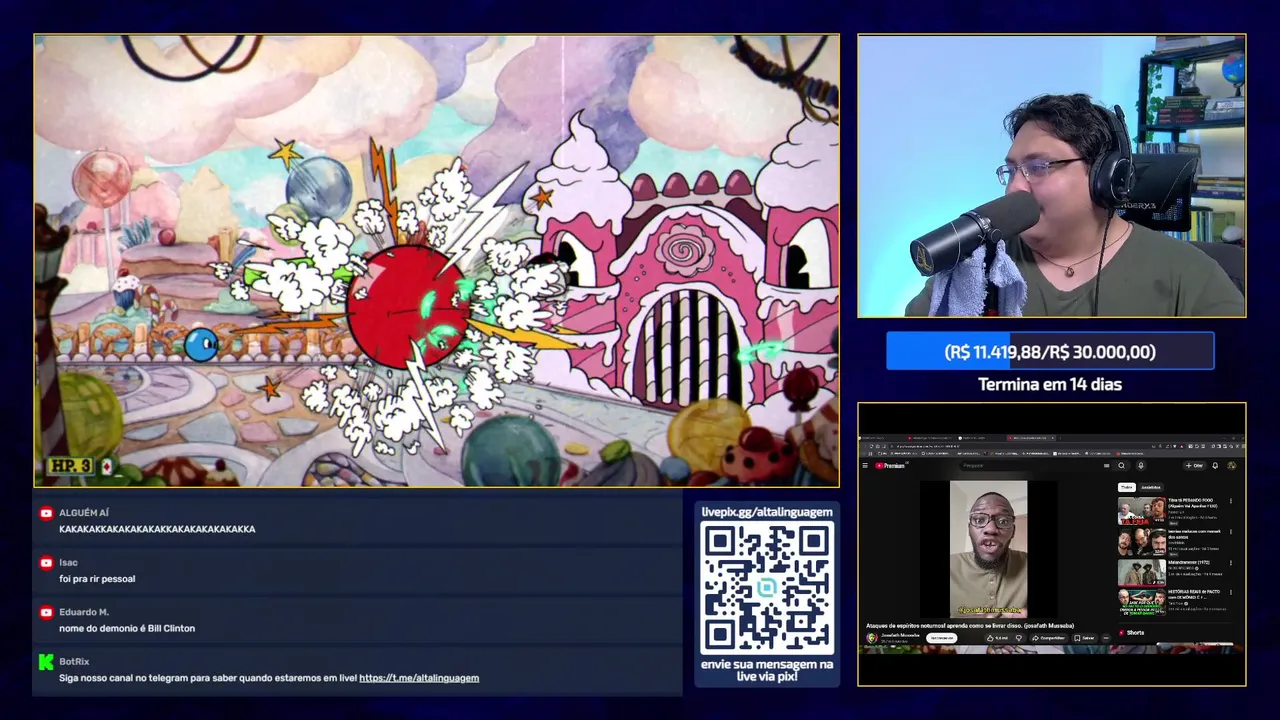Click YouTube icon beside Eduardo M. message
The height and width of the screenshot is (720, 1280).
[46, 612]
